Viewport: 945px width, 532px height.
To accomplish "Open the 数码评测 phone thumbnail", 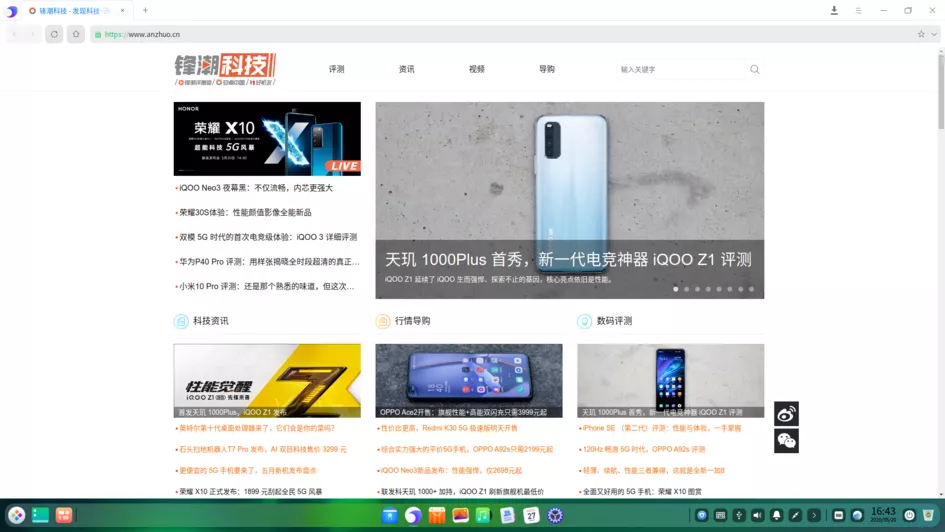I will 671,381.
